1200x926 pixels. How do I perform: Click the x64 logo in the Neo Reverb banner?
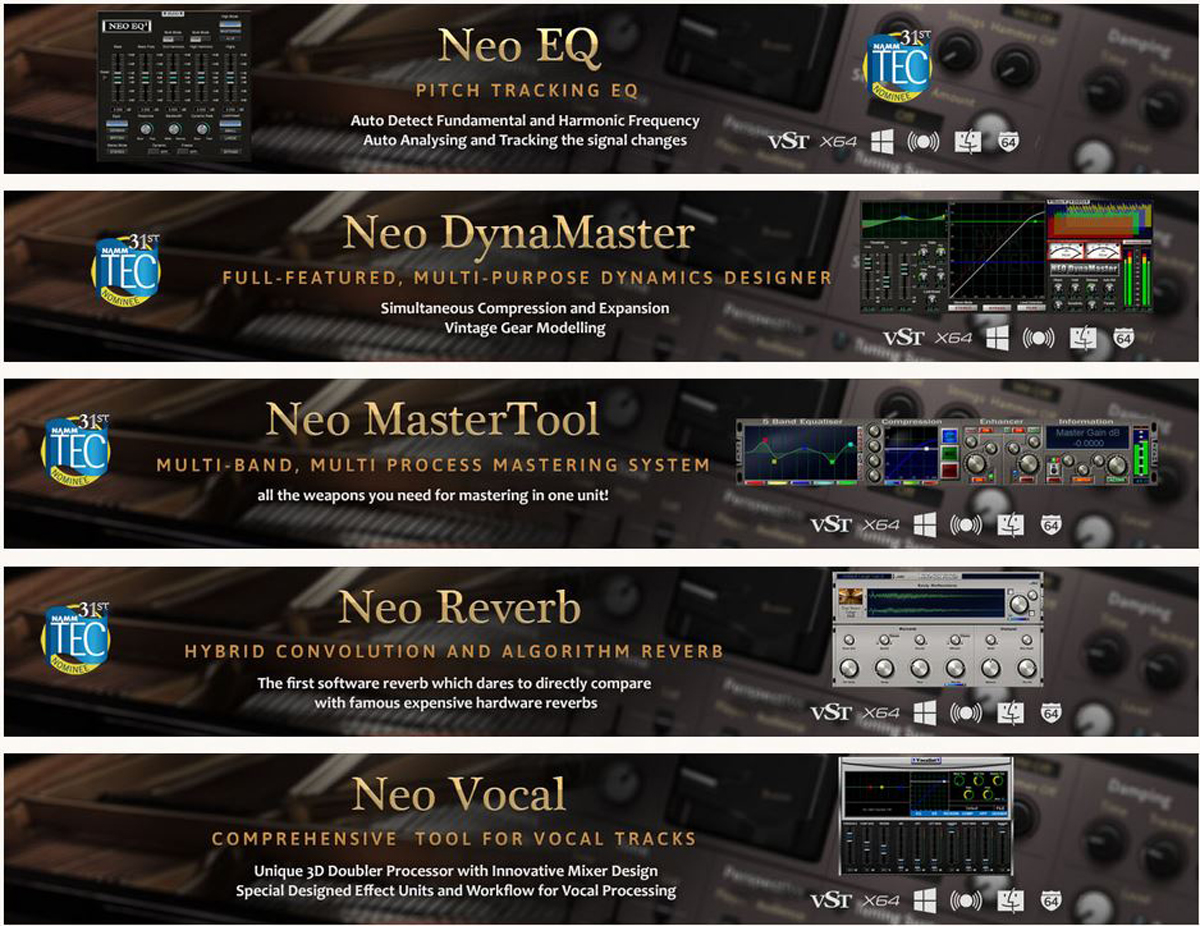[882, 712]
